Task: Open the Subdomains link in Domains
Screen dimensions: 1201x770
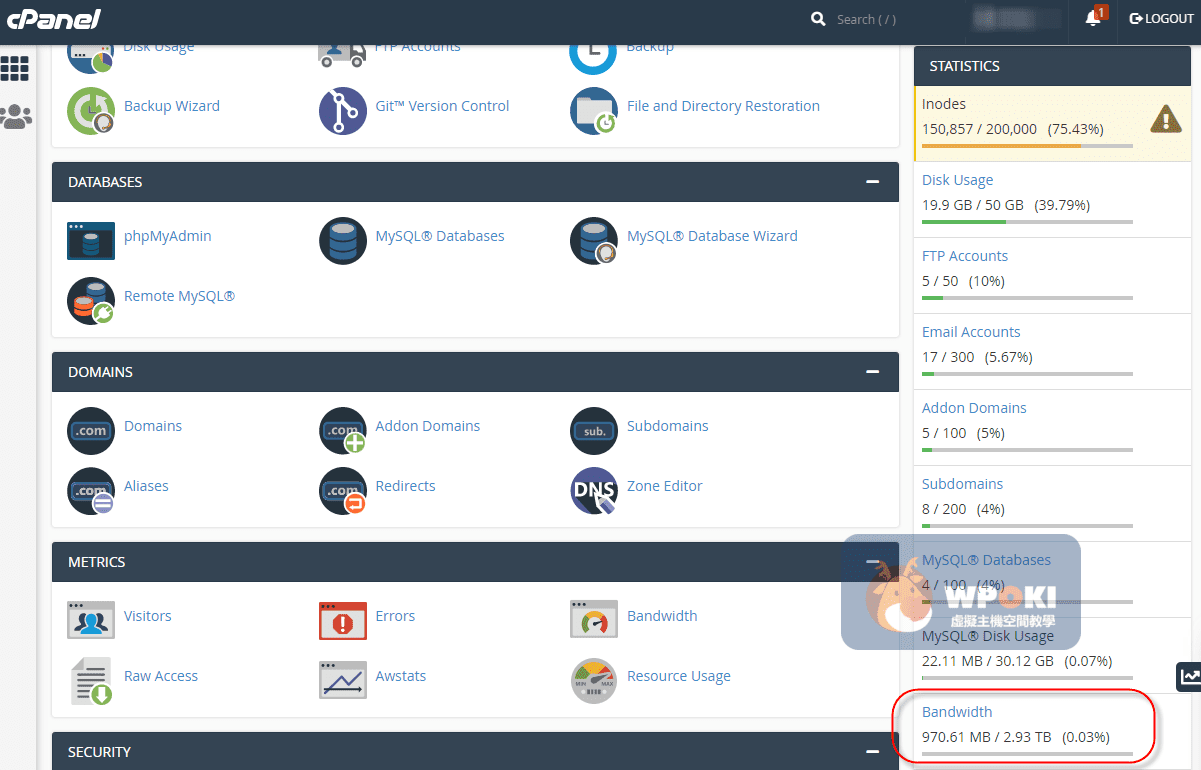Action: (667, 426)
